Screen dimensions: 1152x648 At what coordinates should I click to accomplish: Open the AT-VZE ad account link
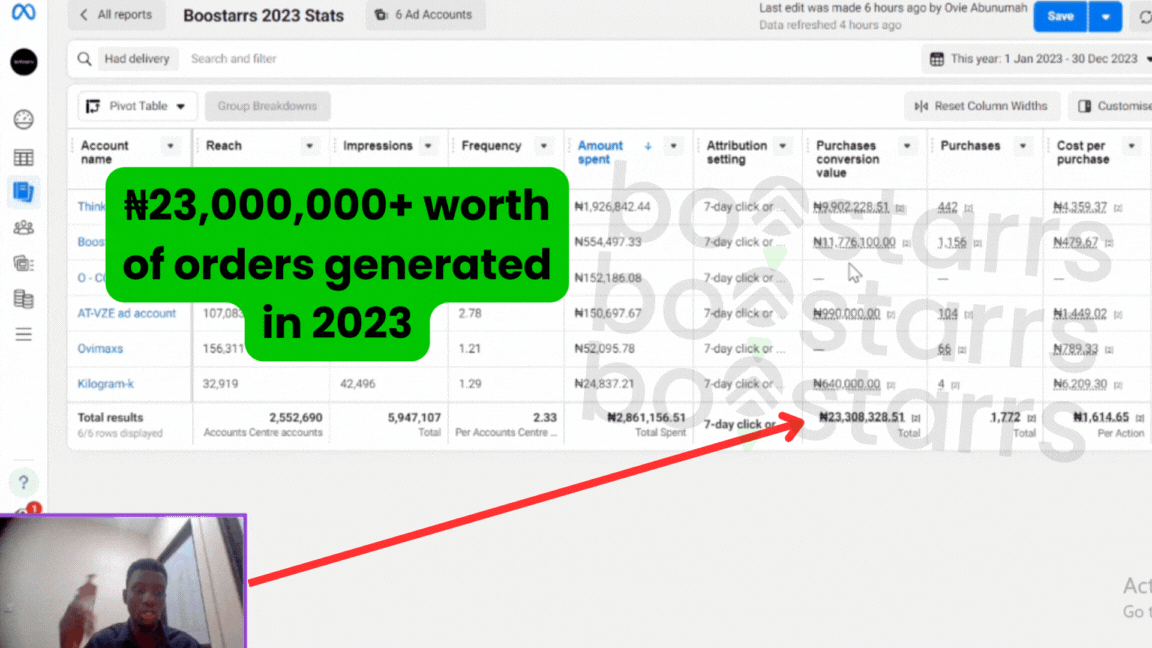[x=126, y=313]
